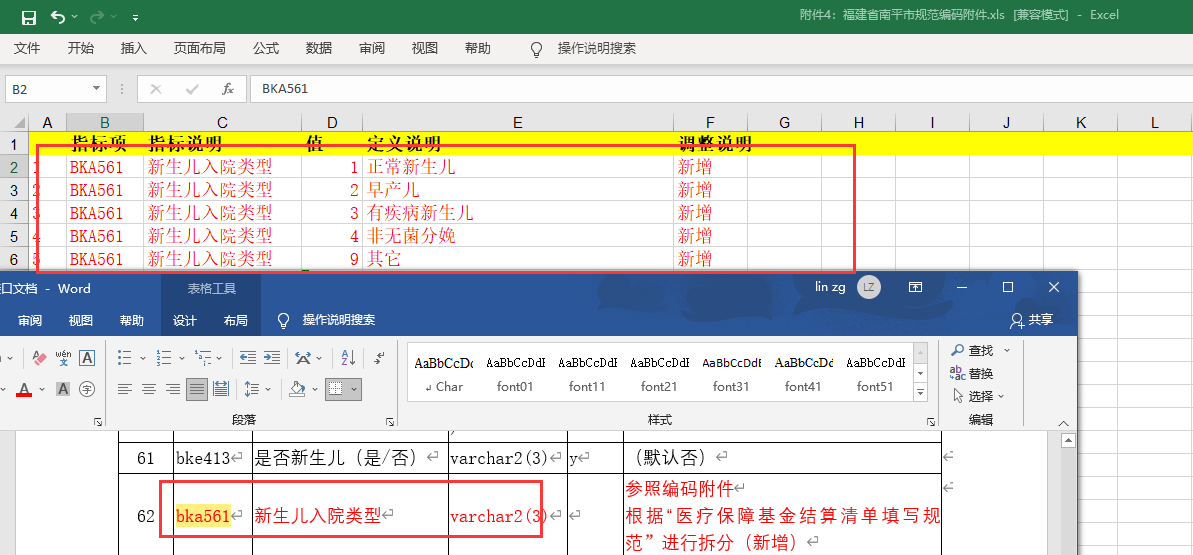The width and height of the screenshot is (1193, 555).
Task: Click Excel select-all corner button
Action: pos(14,123)
